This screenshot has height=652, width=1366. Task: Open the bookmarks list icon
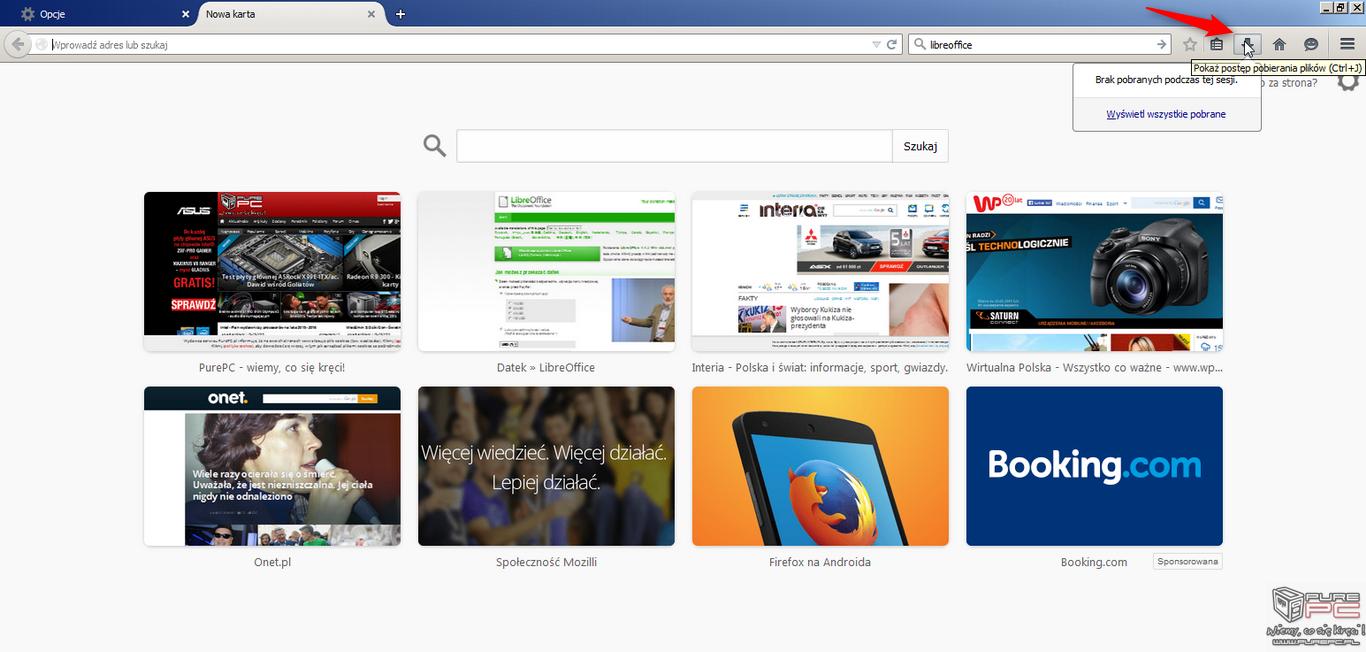(x=1217, y=45)
